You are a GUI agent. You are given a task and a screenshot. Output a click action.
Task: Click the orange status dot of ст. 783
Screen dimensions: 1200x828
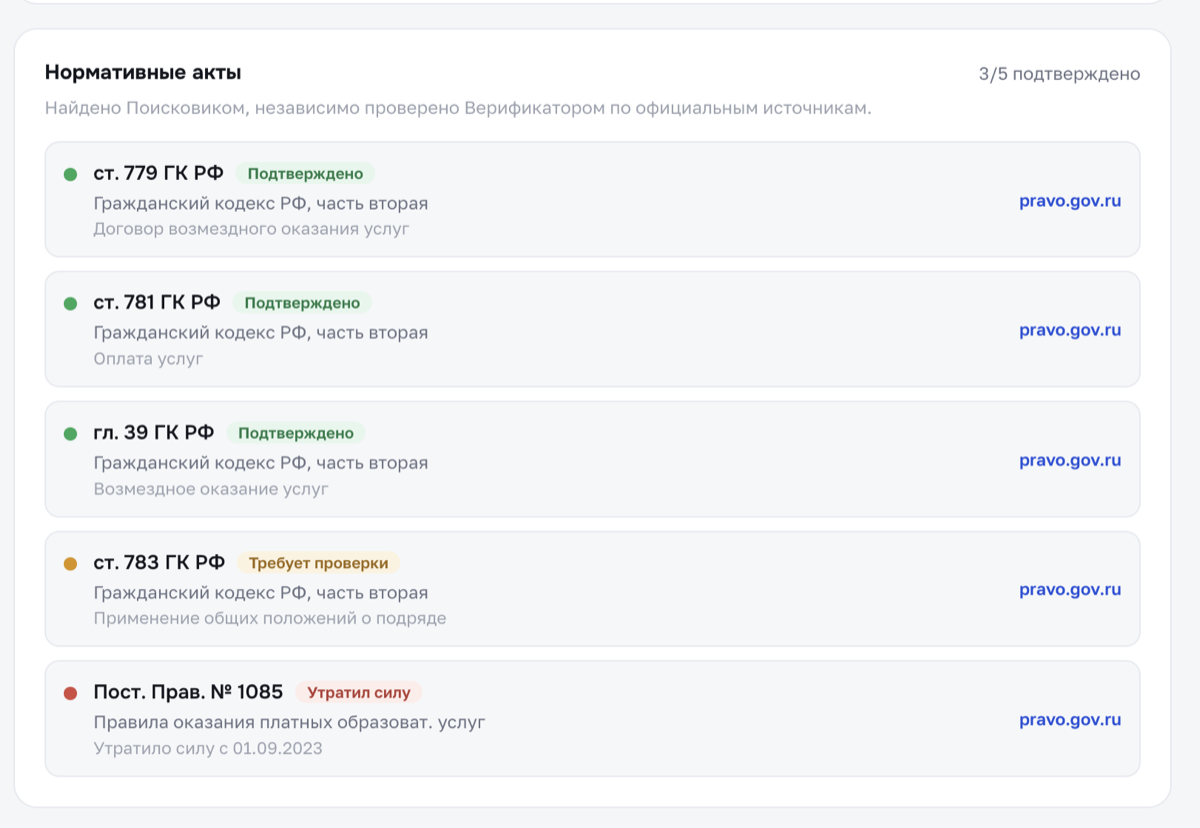coord(70,564)
